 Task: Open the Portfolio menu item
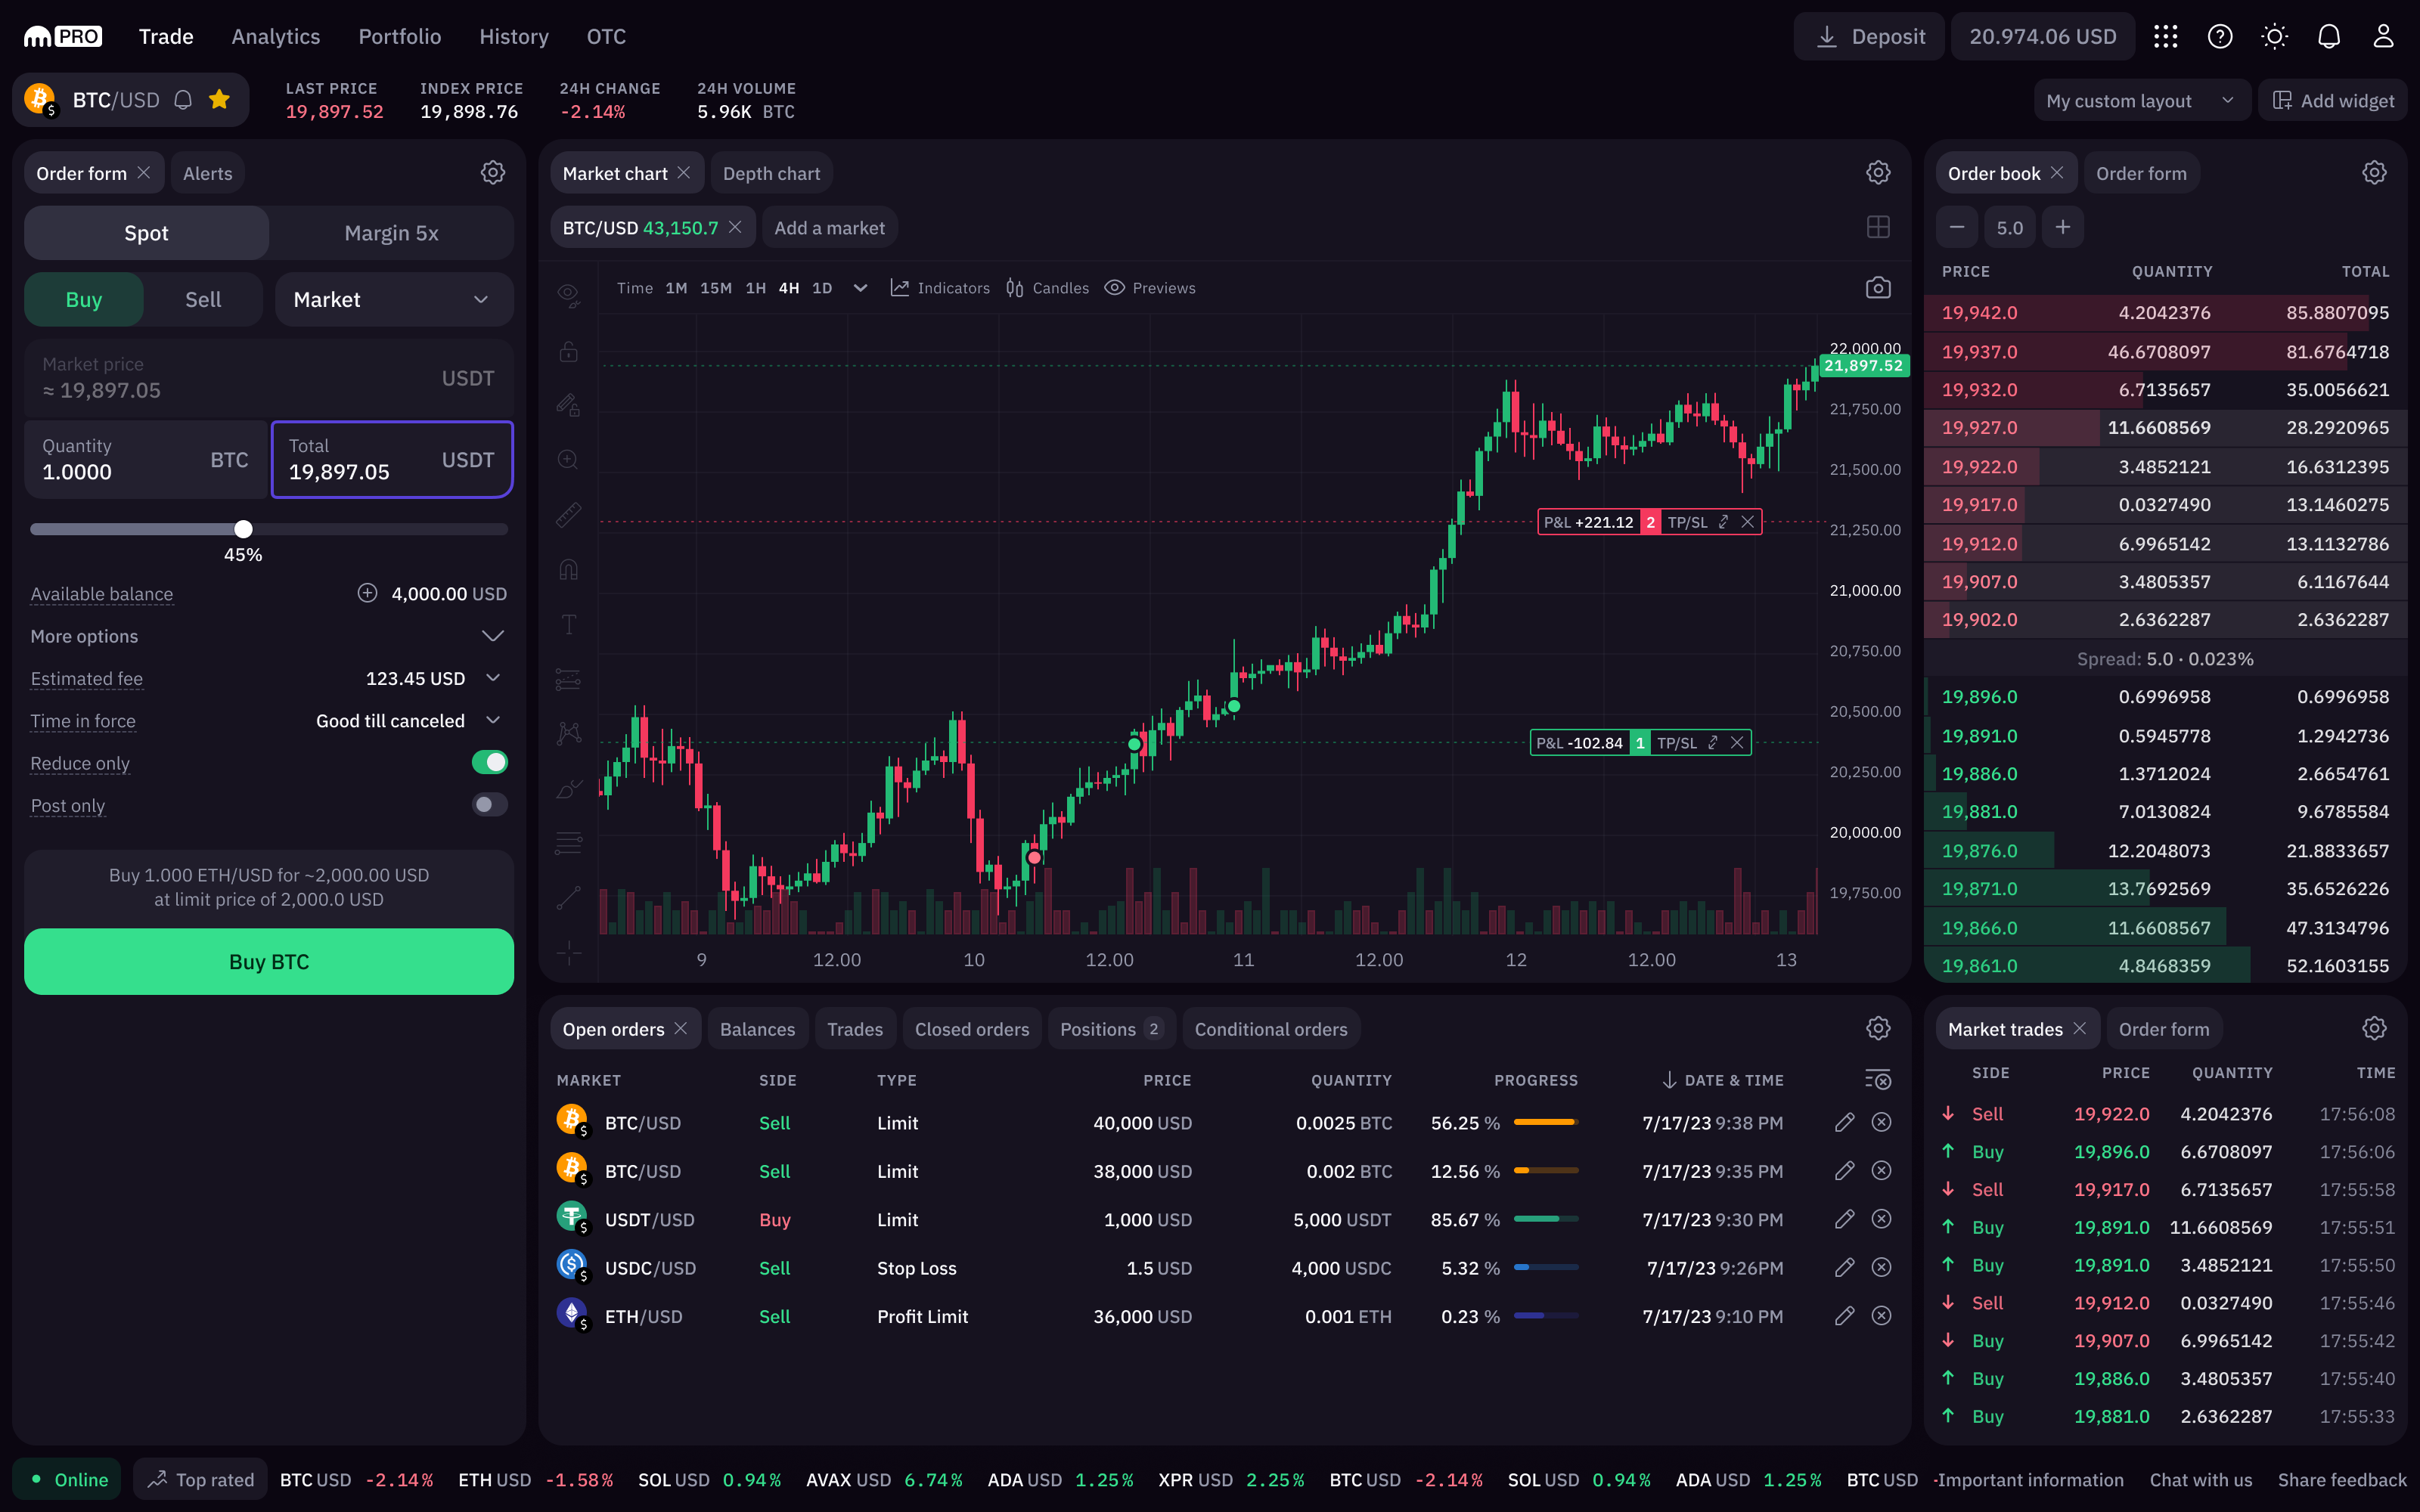pyautogui.click(x=399, y=37)
